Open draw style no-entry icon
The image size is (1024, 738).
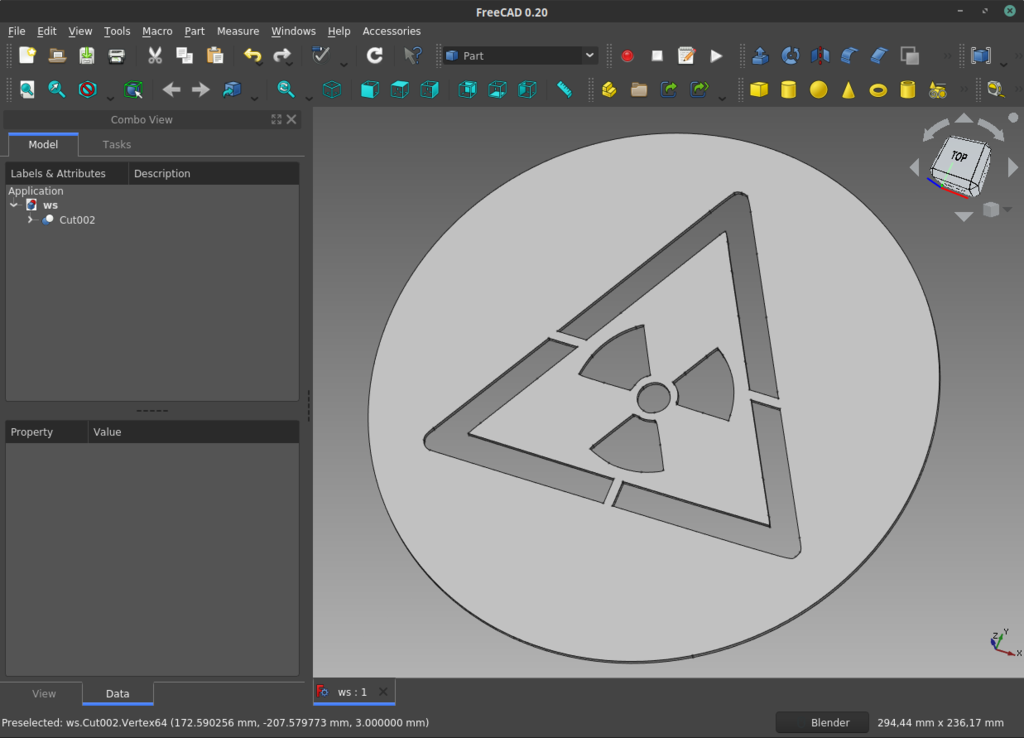point(87,89)
